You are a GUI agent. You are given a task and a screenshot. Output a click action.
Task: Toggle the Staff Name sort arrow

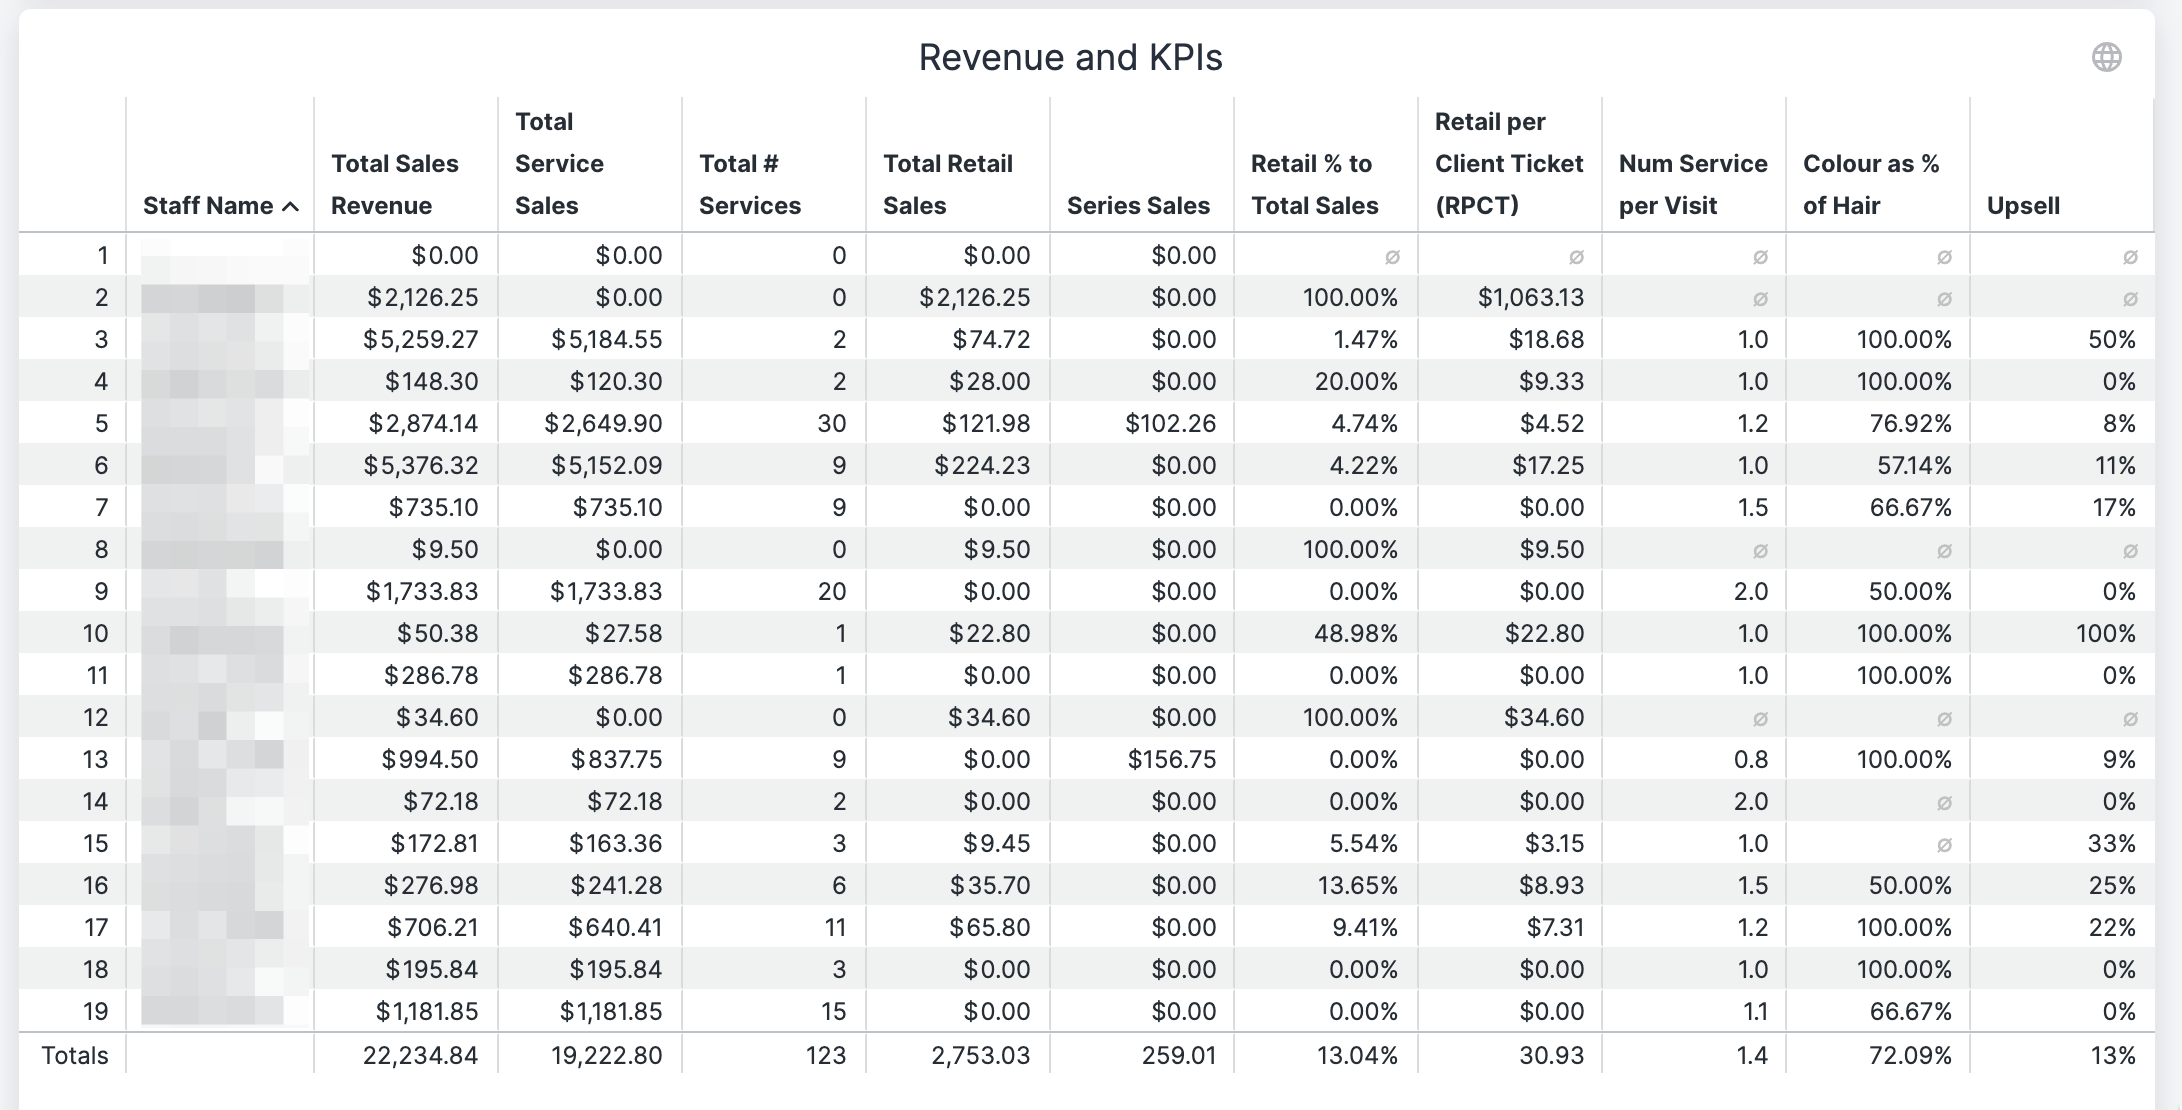point(291,206)
